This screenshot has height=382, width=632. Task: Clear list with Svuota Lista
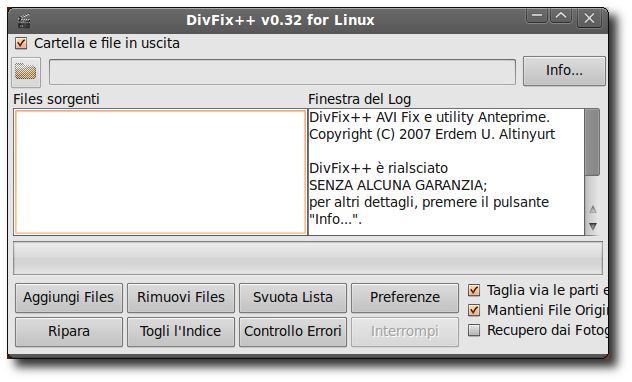(293, 298)
